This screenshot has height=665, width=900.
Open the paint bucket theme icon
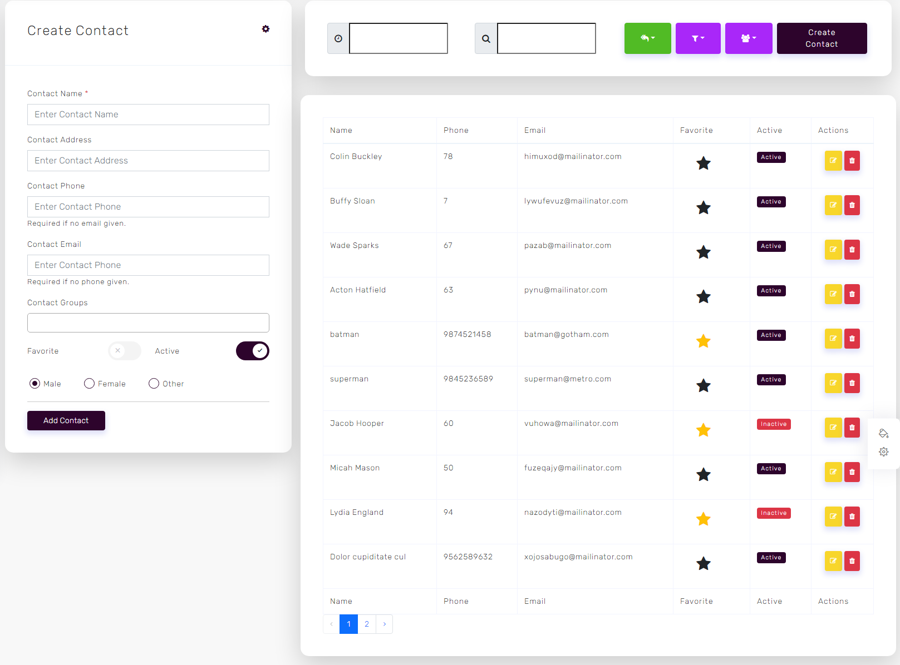coord(883,432)
